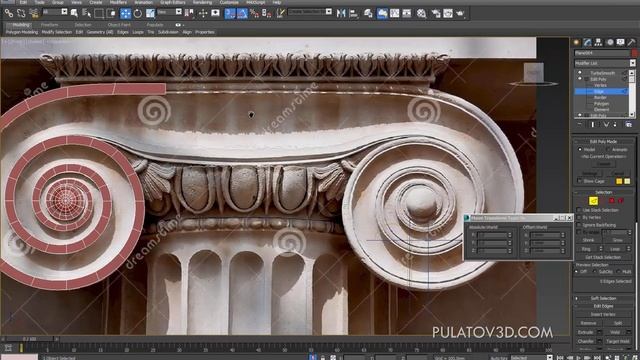This screenshot has width=640, height=360.
Task: Toggle the Snaps Toggle icon
Action: [230, 13]
